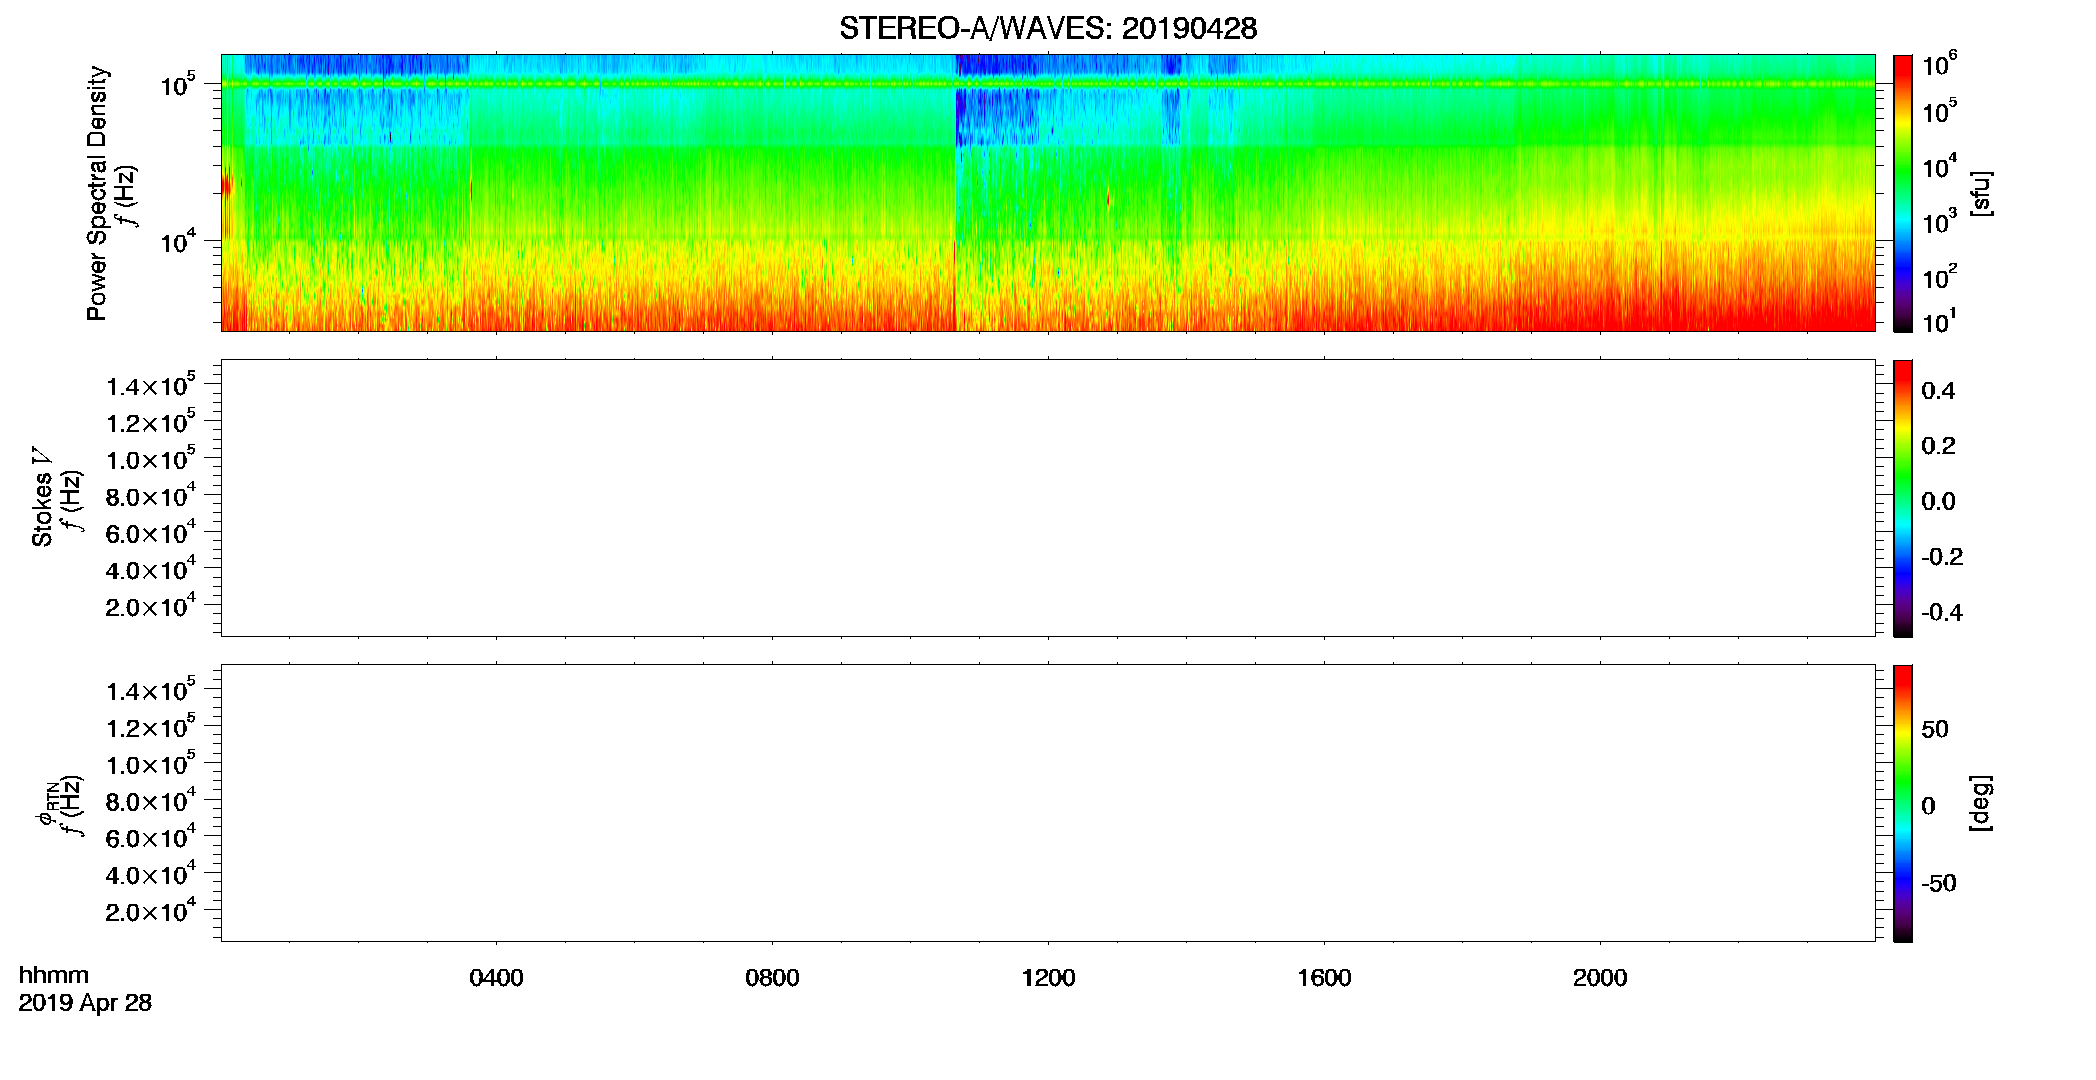The width and height of the screenshot is (2096, 1080).
Task: Click 0.0 value on Stokes colorbar
Action: (x=1938, y=501)
